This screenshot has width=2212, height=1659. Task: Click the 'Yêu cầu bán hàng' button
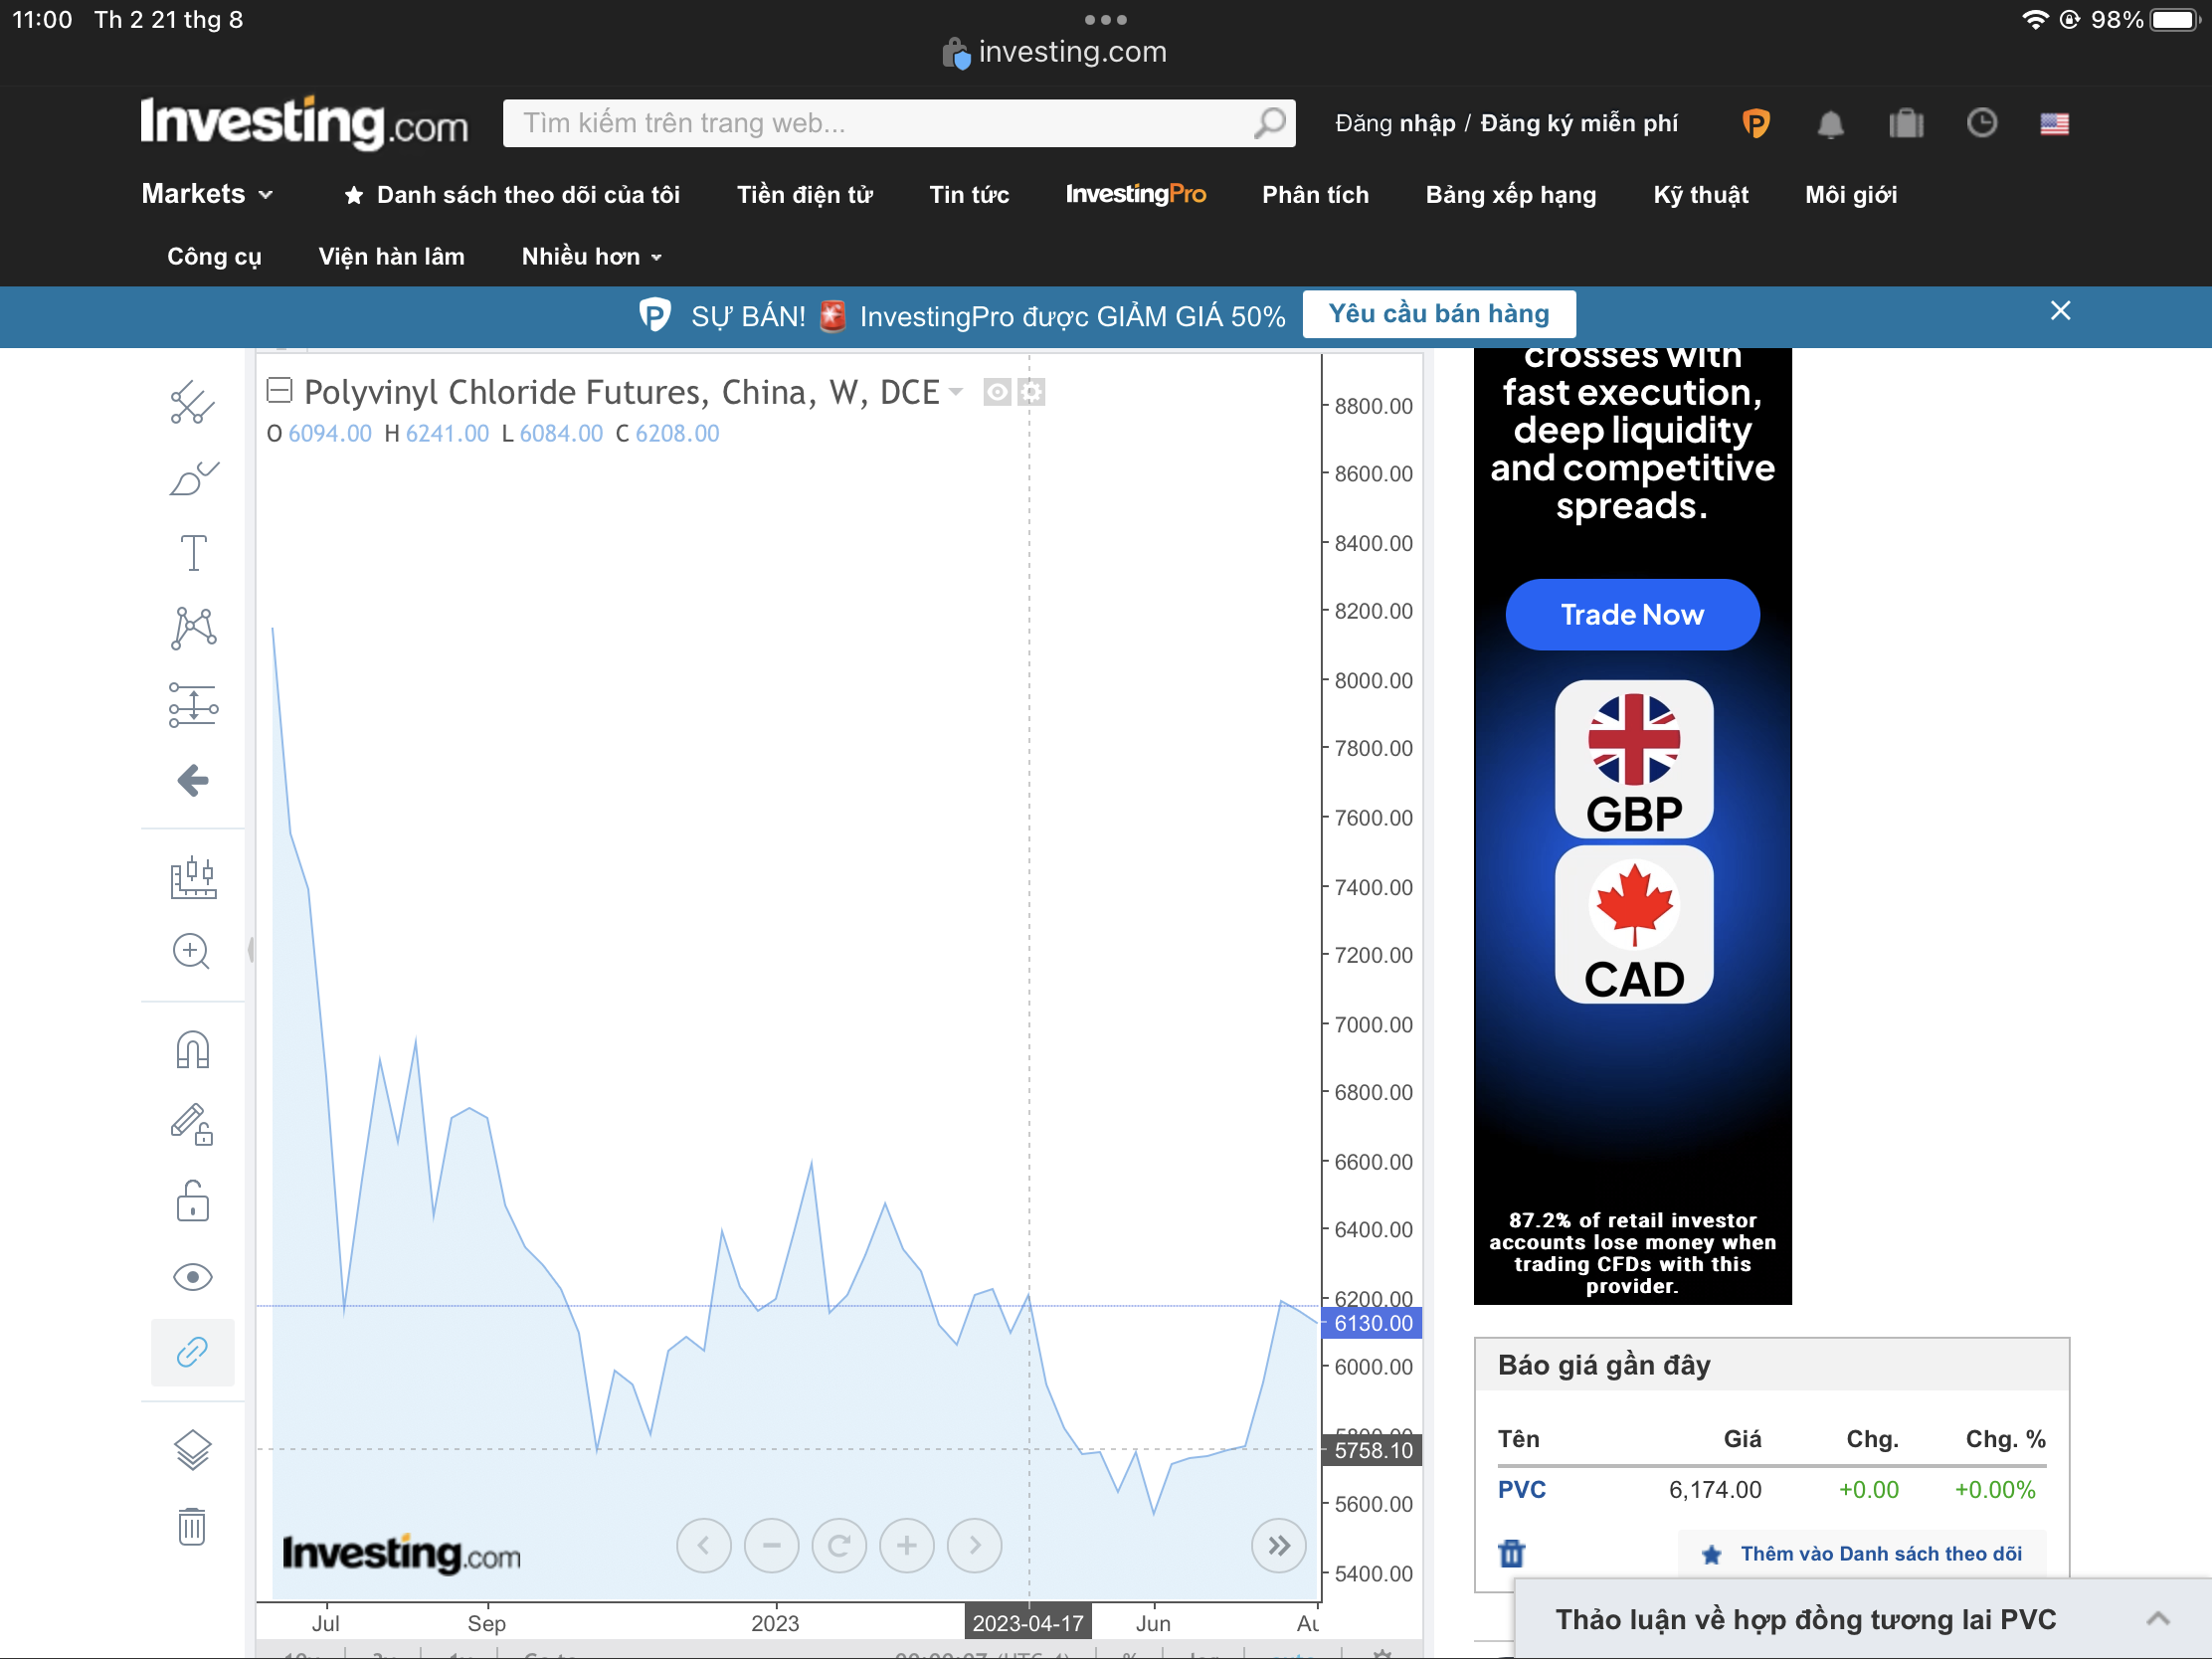click(1438, 314)
